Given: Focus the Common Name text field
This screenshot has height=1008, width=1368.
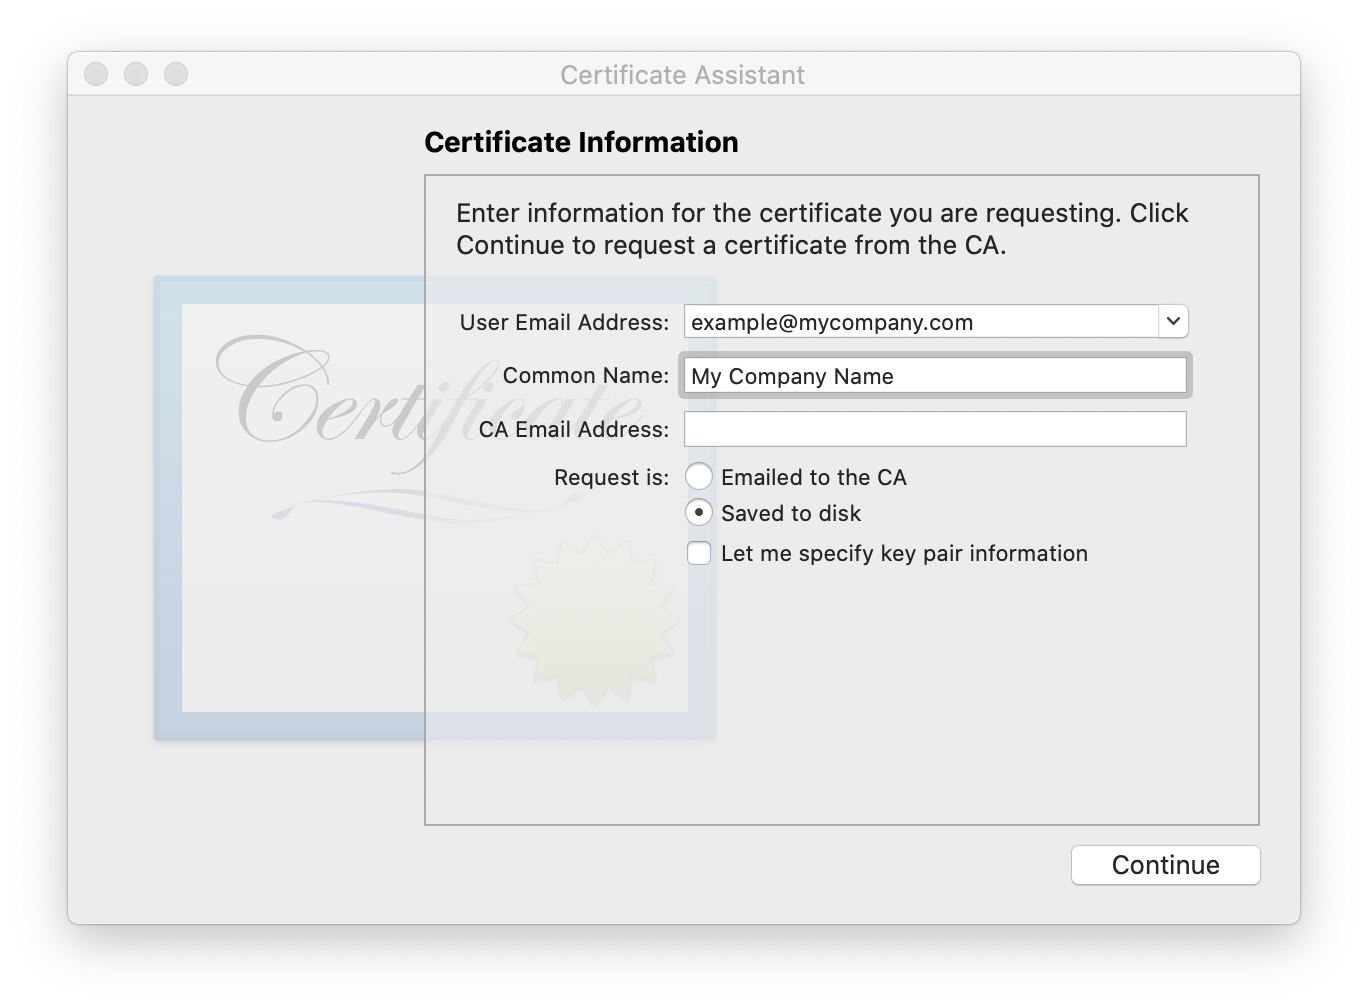Looking at the screenshot, I should (x=934, y=376).
